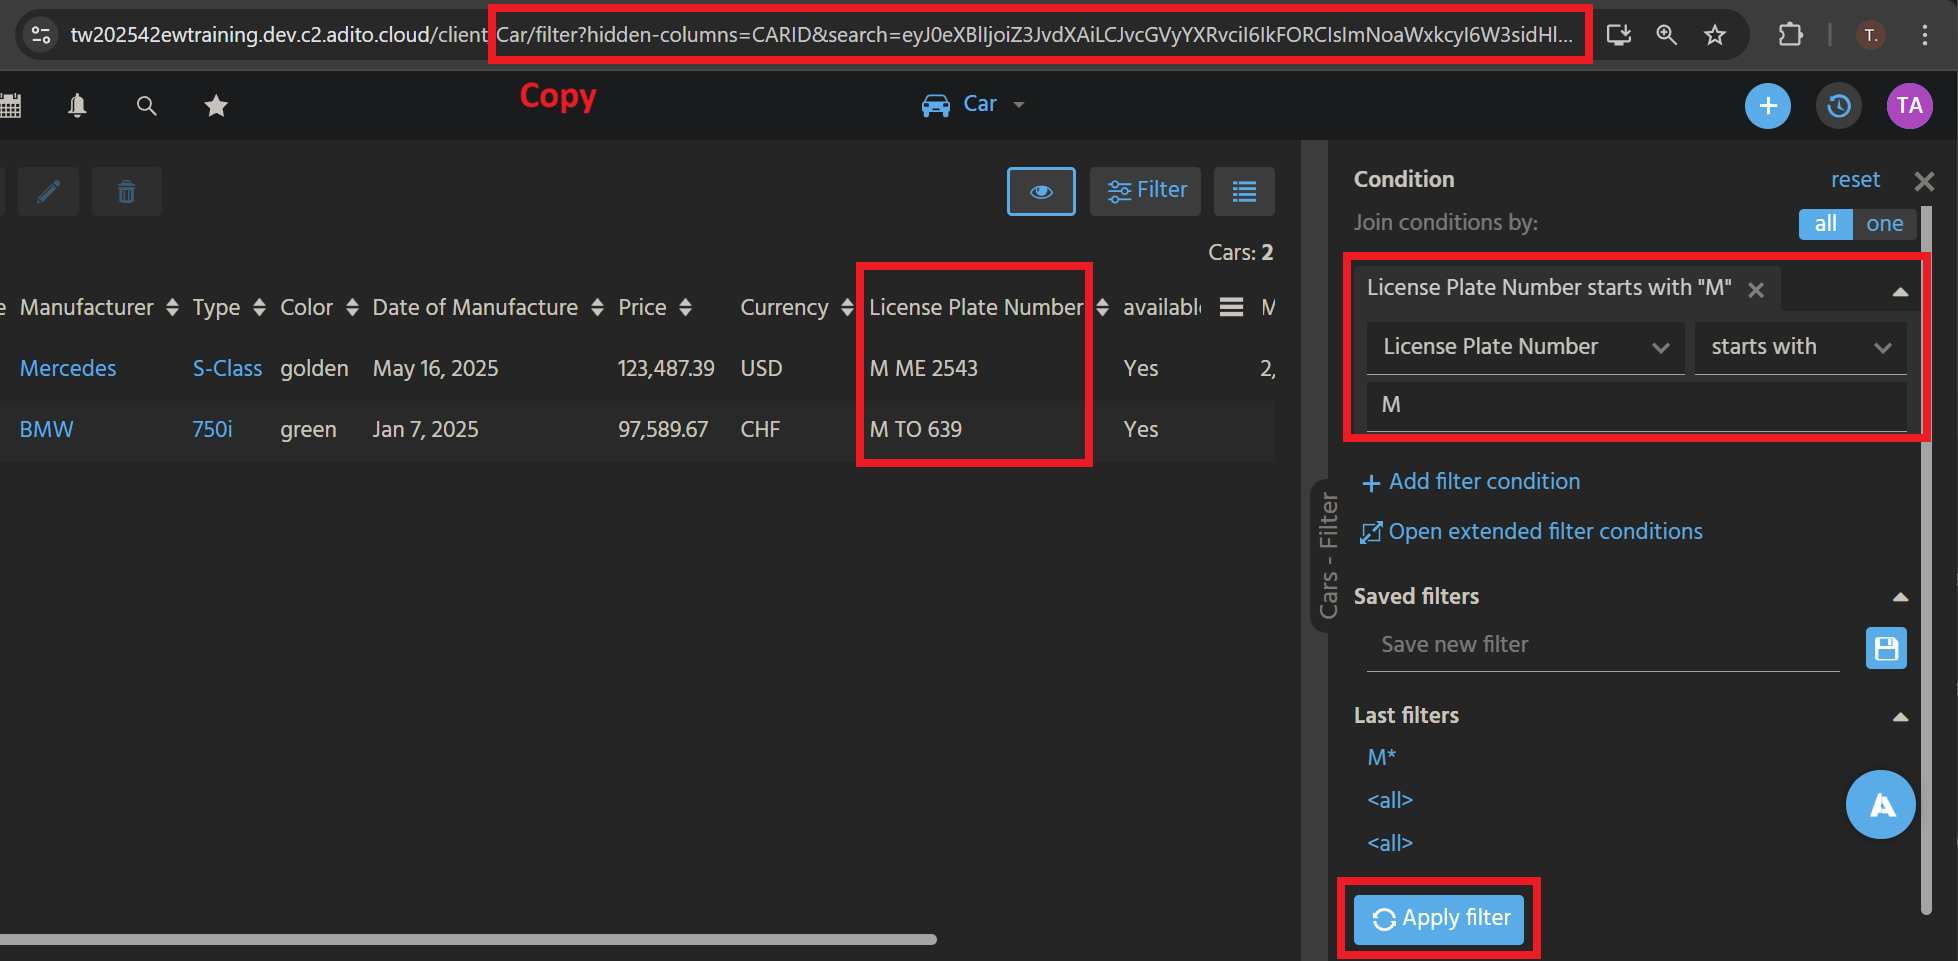This screenshot has height=961, width=1958.
Task: Collapse the Saved filters section
Action: 1900,597
